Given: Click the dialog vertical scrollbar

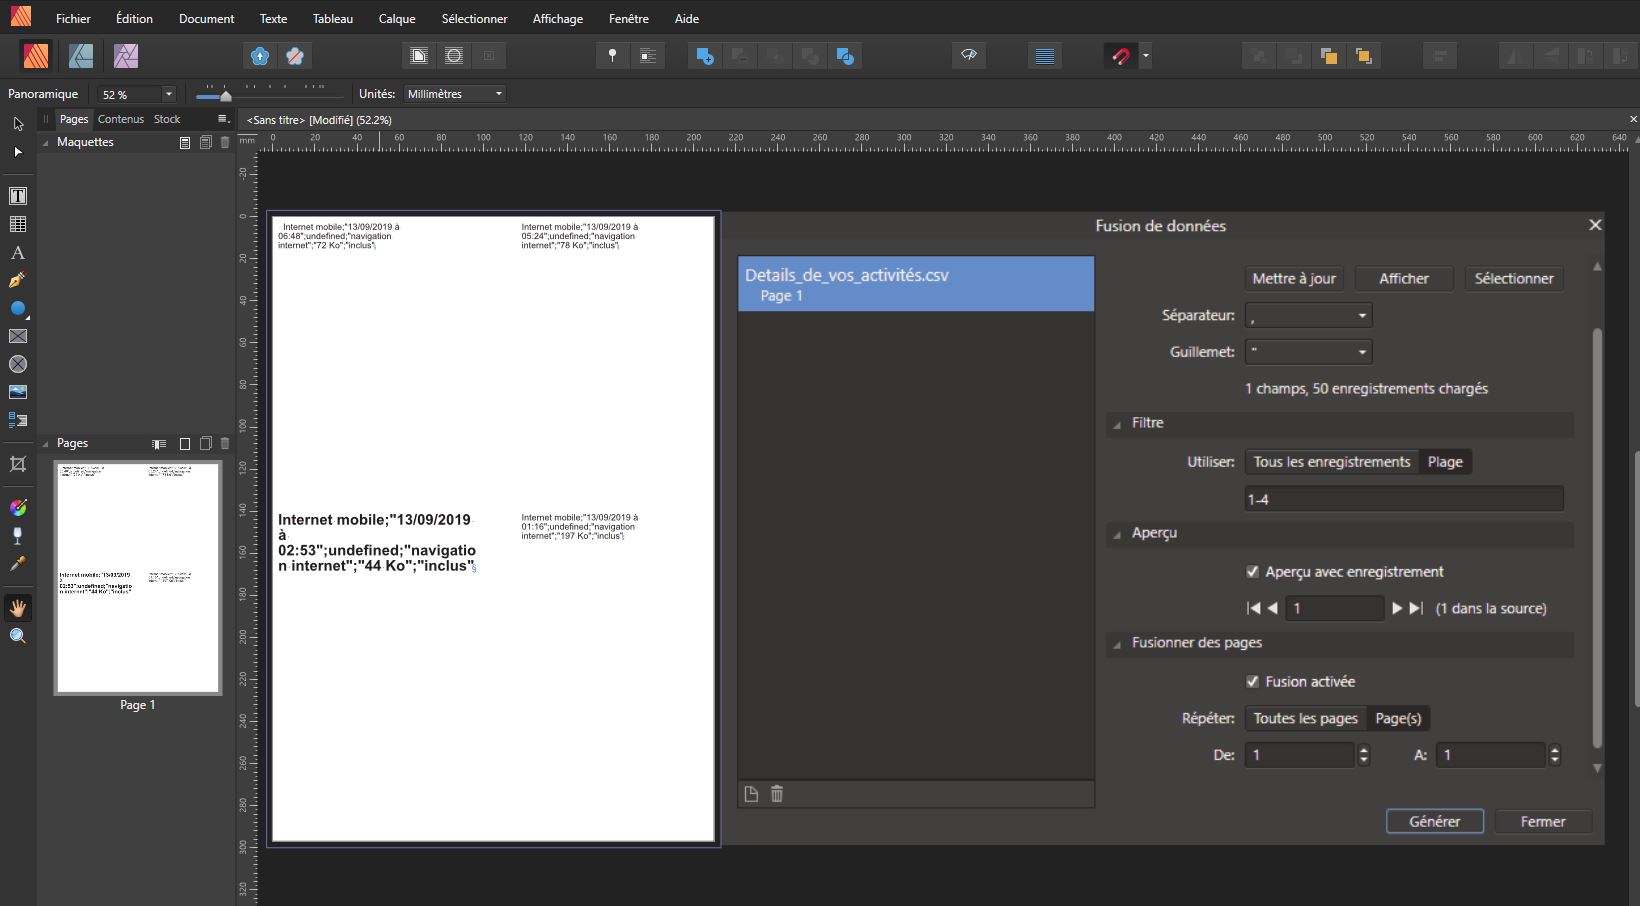Looking at the screenshot, I should point(1597,538).
